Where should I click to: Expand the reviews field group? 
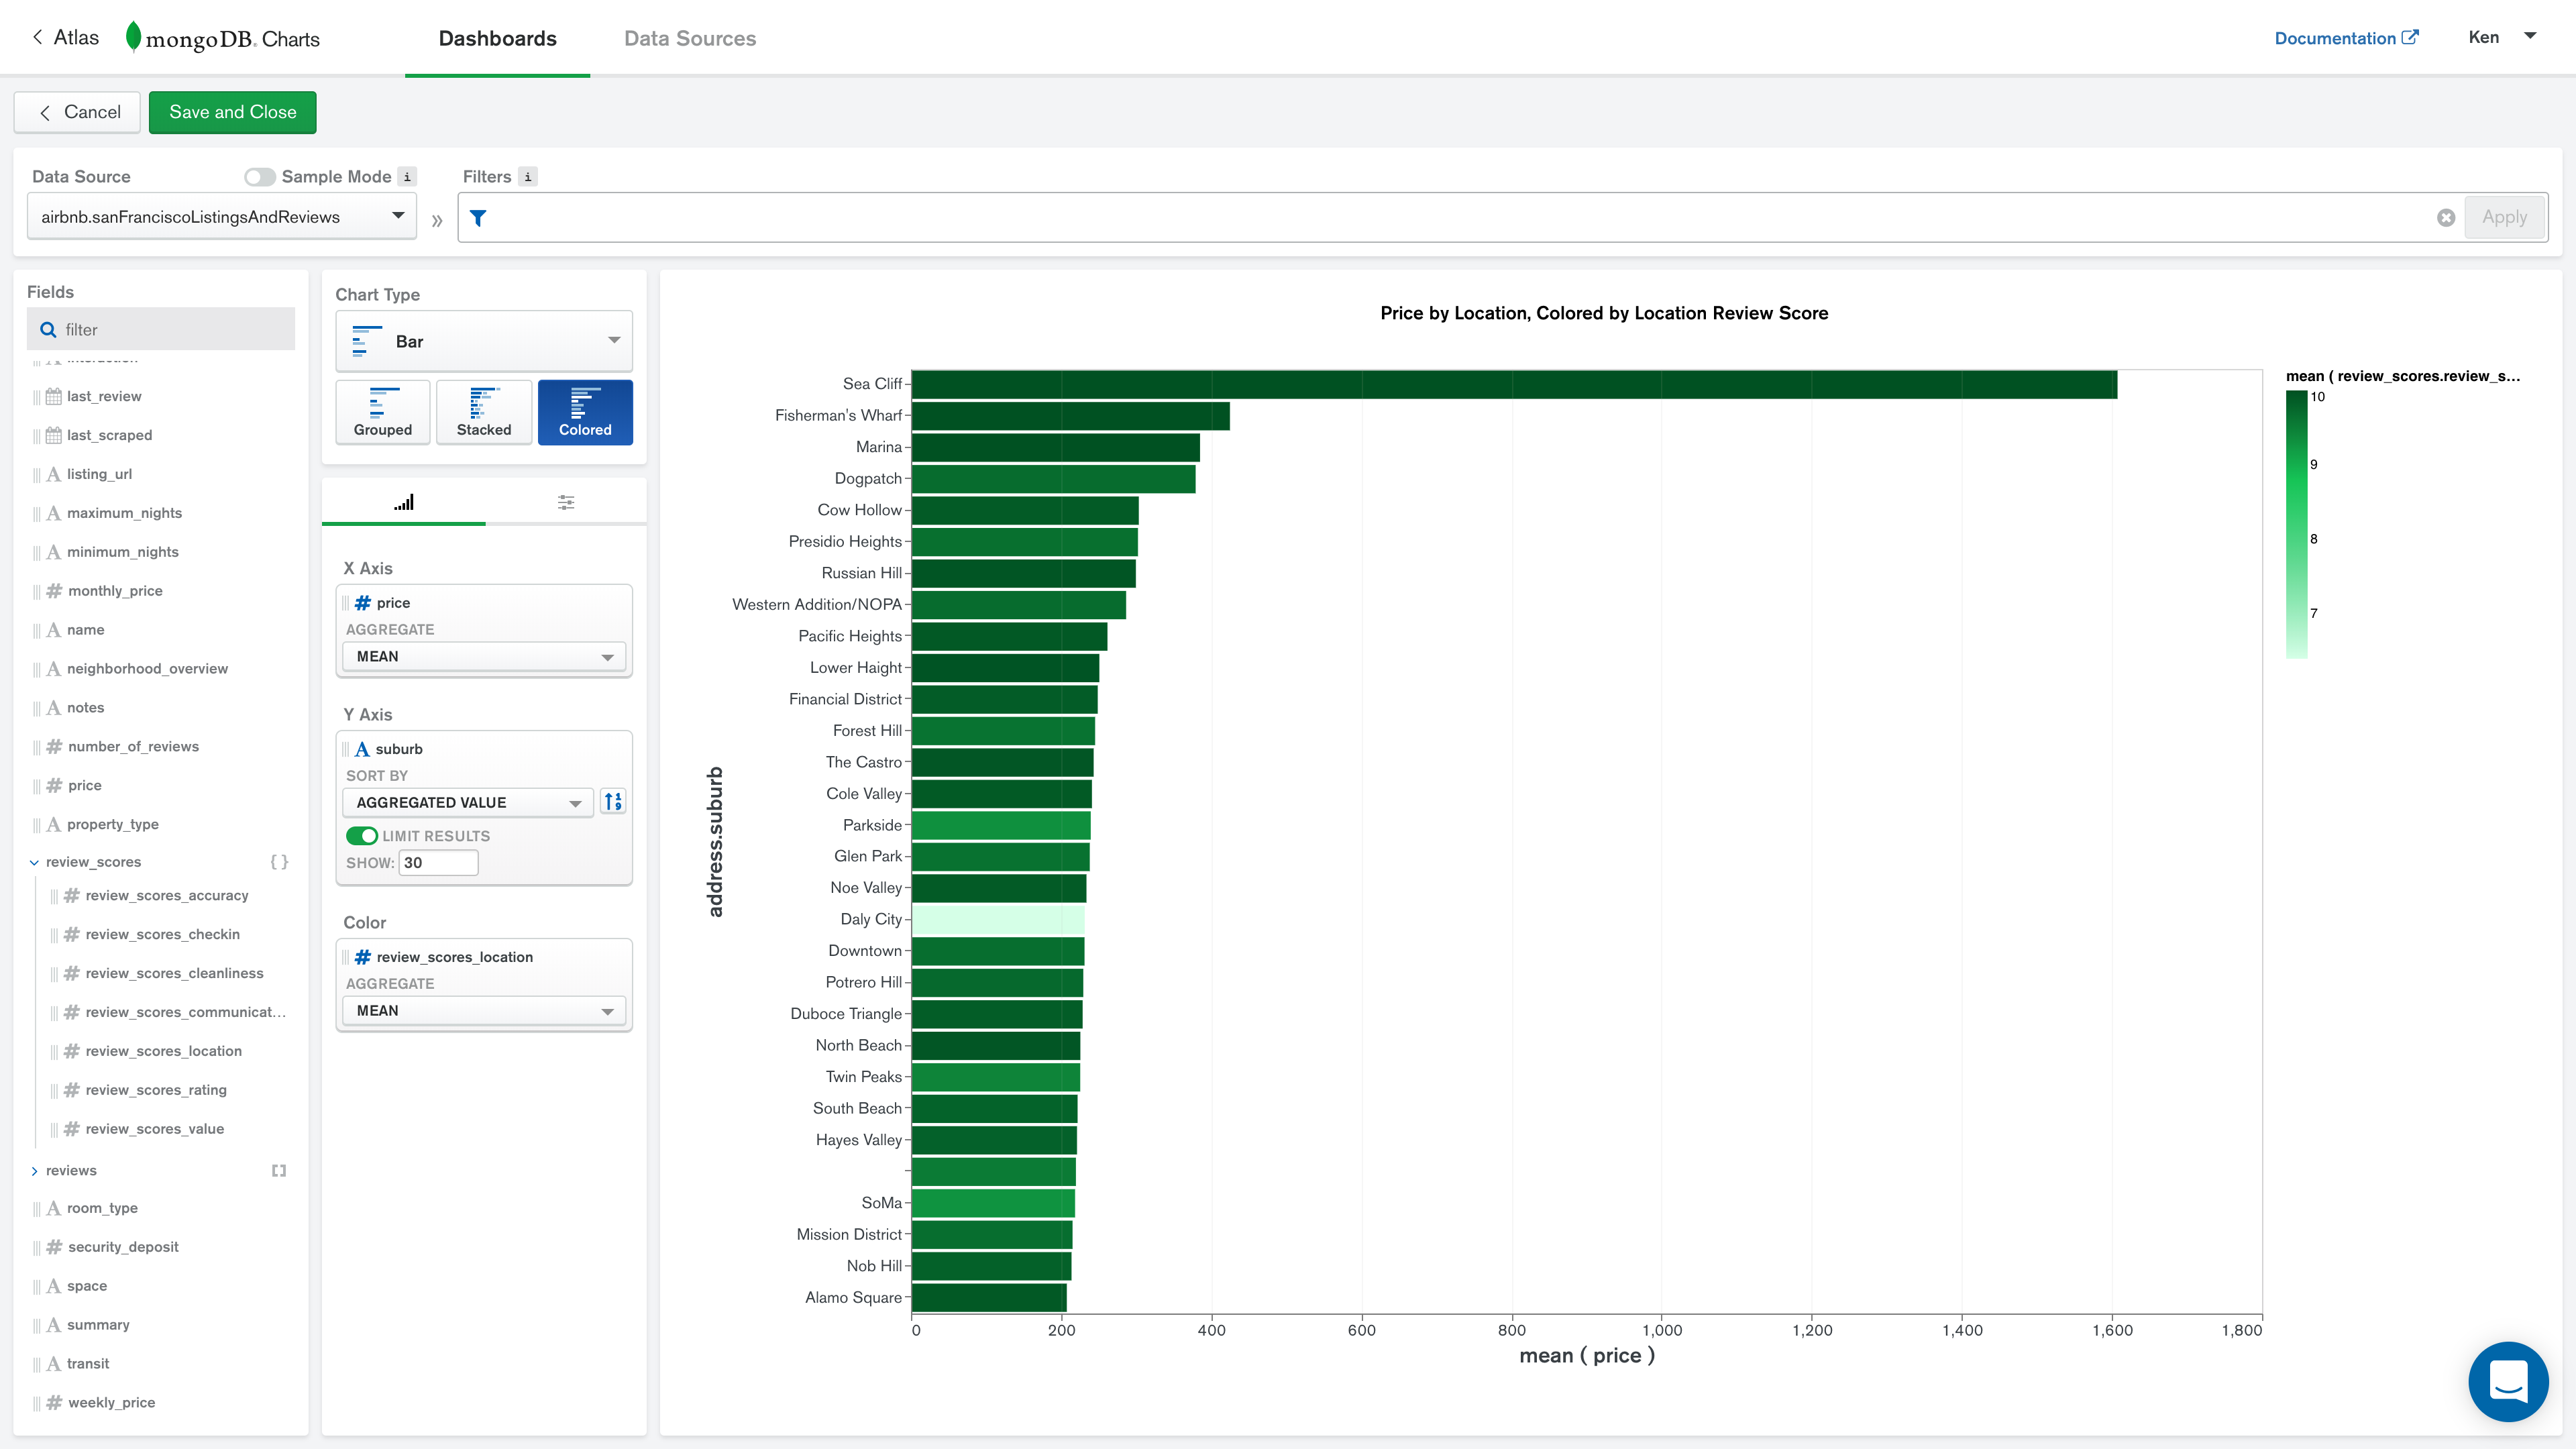(x=35, y=1170)
